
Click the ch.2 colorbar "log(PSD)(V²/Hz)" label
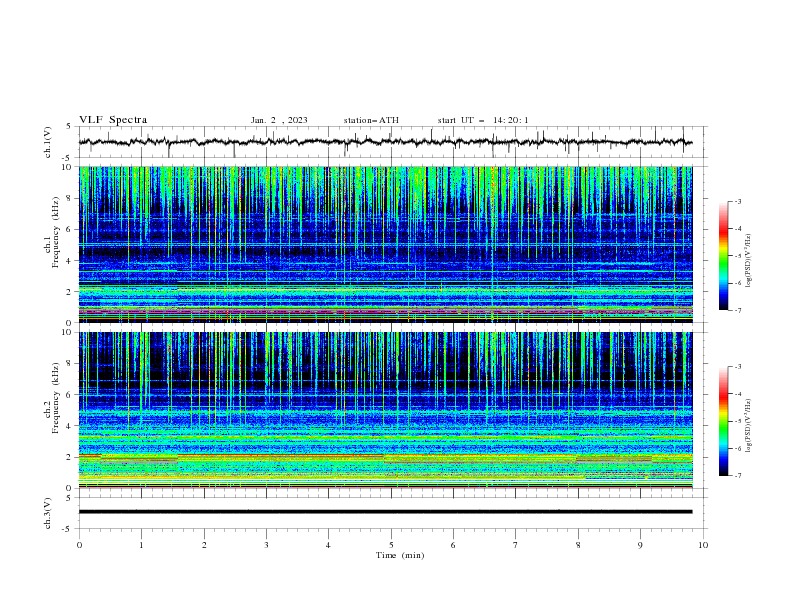click(749, 426)
